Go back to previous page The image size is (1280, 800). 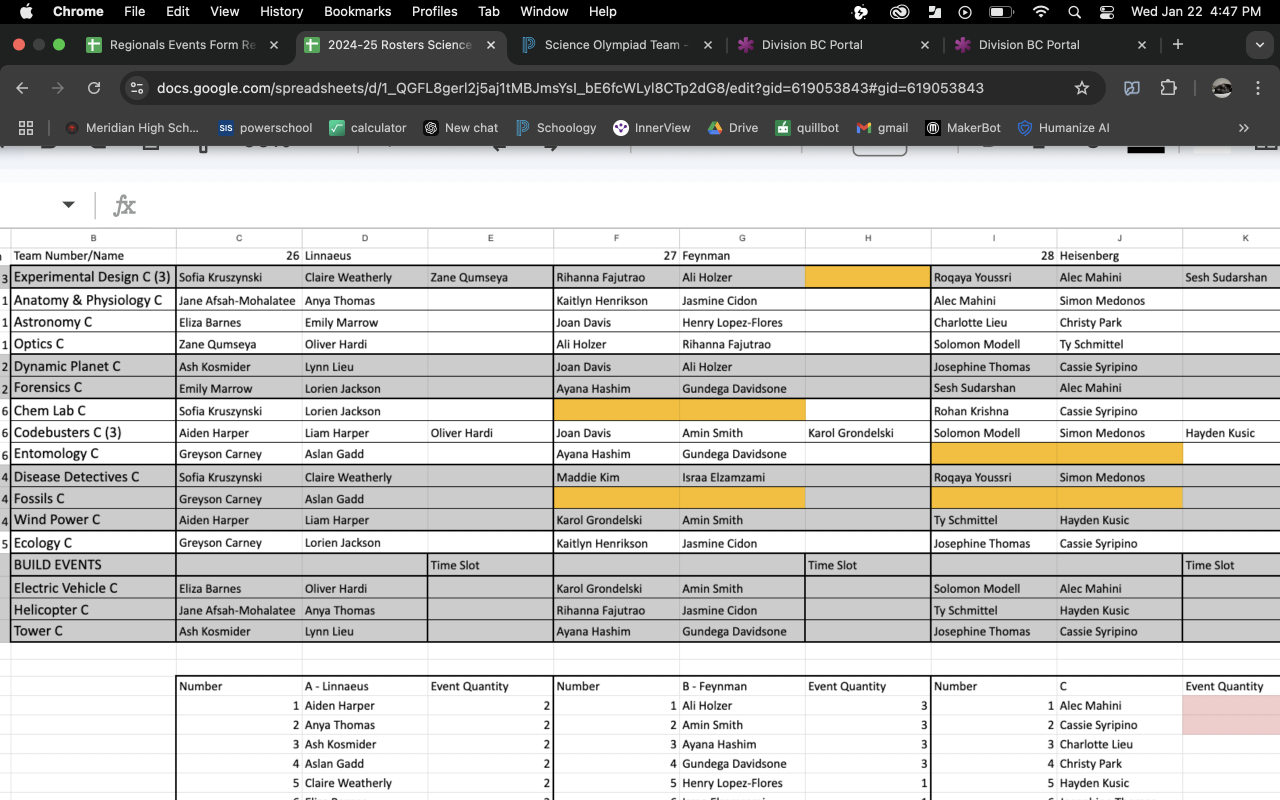tap(22, 88)
